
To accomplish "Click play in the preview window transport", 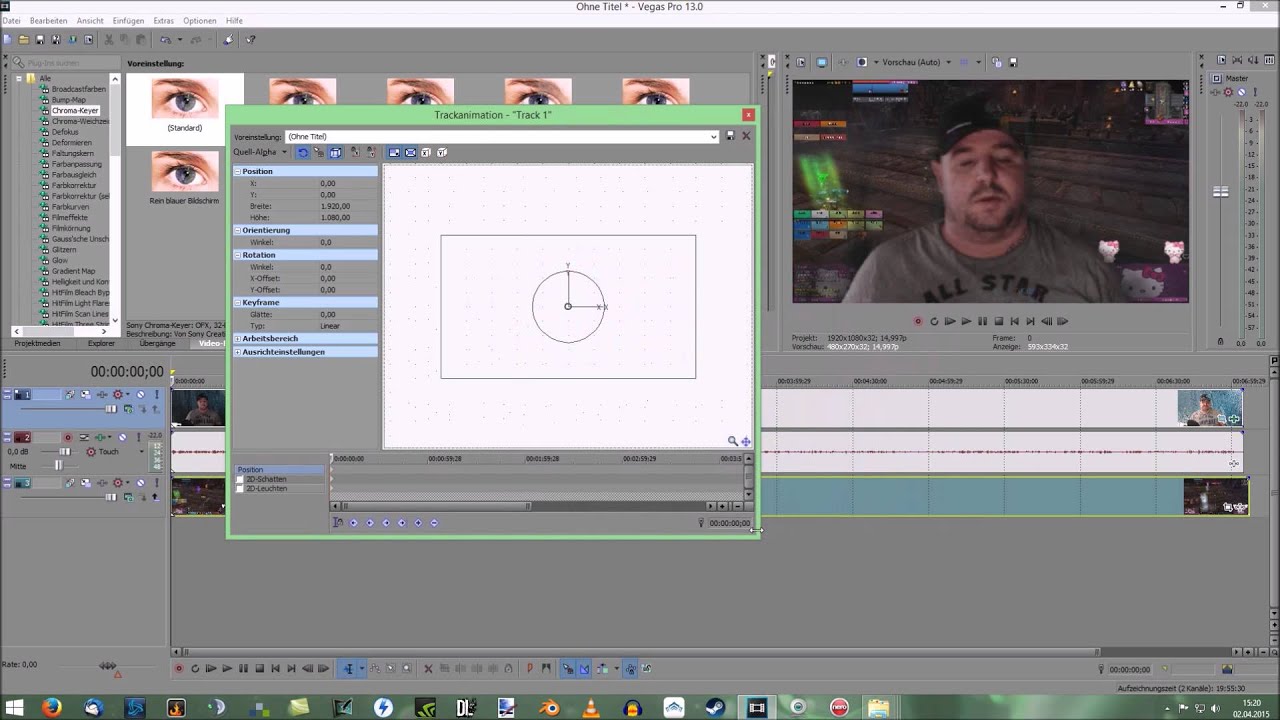I will 966,321.
